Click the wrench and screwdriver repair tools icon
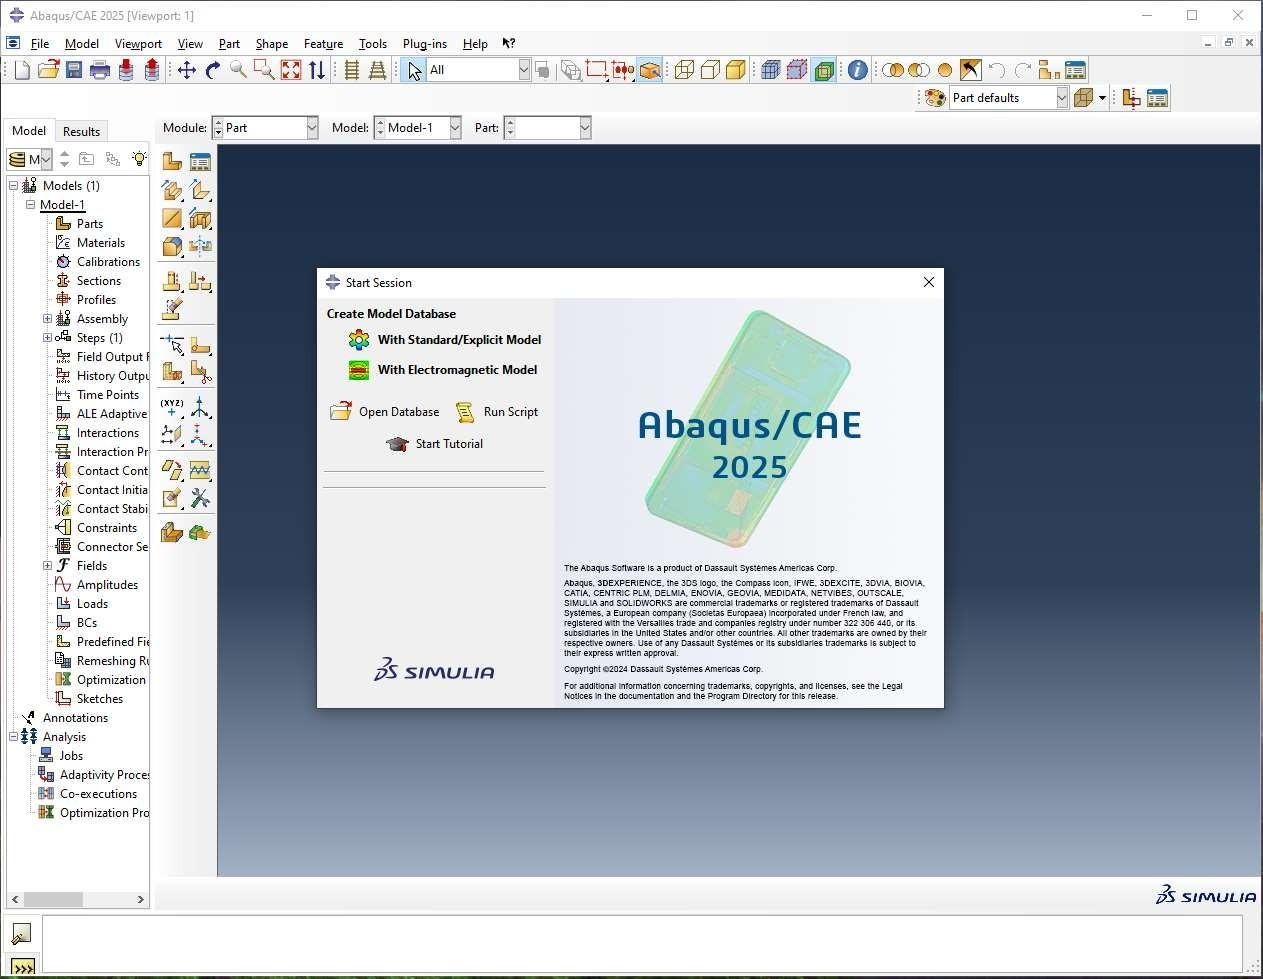 pos(200,498)
